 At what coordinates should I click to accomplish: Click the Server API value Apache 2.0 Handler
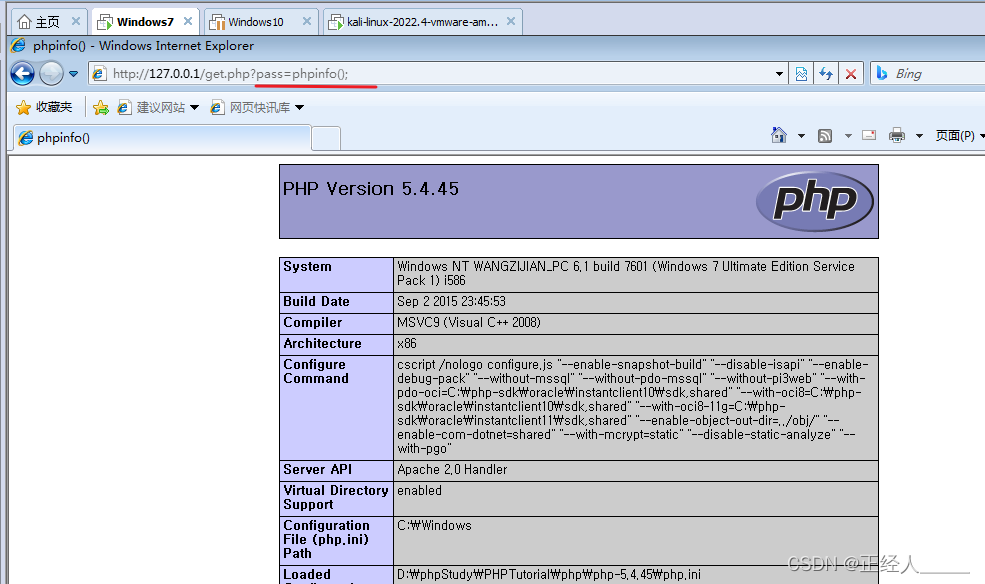pyautogui.click(x=452, y=469)
